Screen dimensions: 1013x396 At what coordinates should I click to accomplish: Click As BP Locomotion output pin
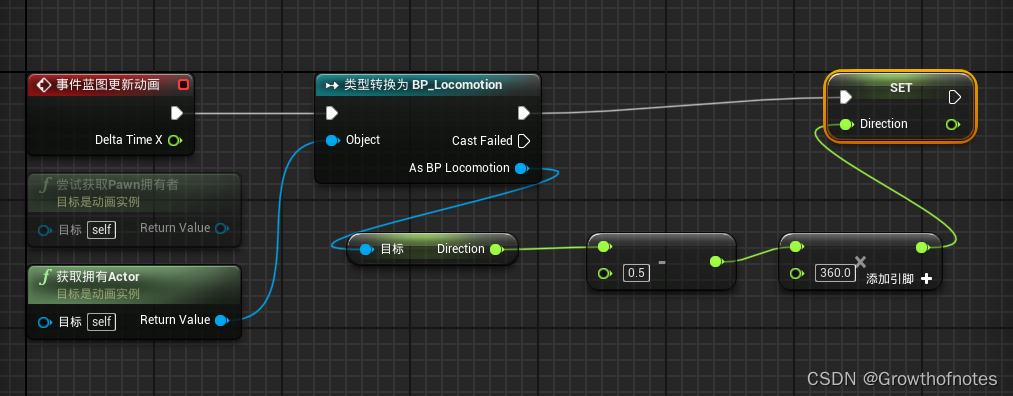click(521, 168)
